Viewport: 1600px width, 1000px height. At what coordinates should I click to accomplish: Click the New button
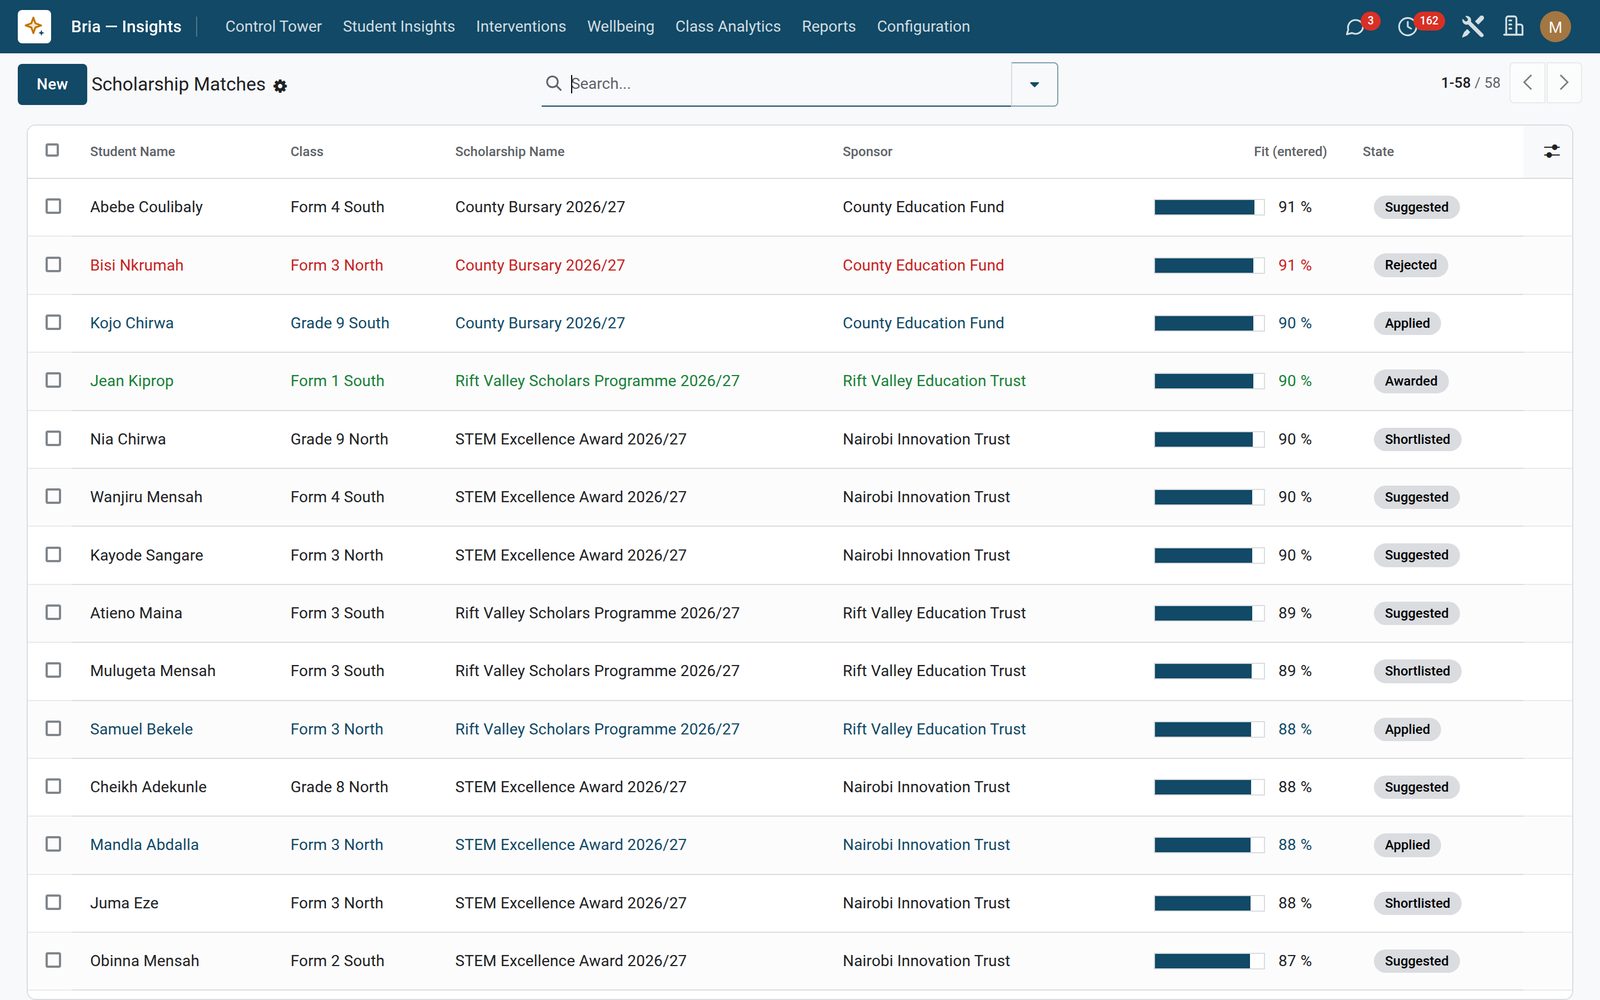tap(52, 84)
